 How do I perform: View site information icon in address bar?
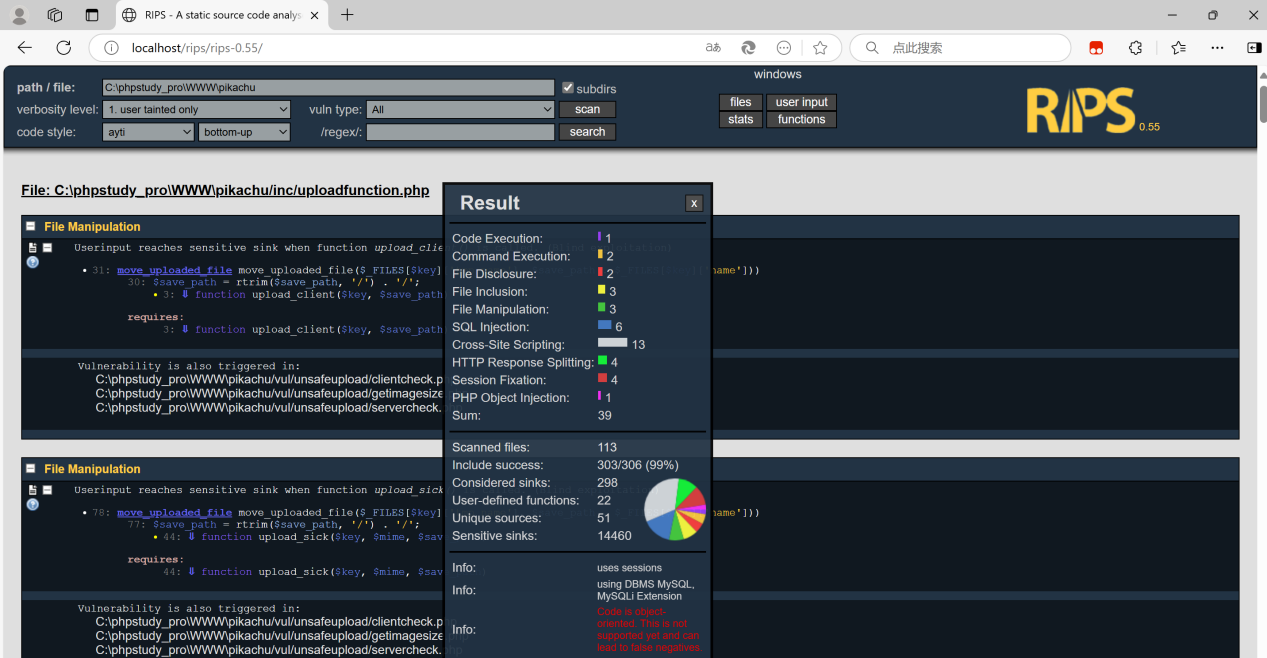click(x=112, y=48)
